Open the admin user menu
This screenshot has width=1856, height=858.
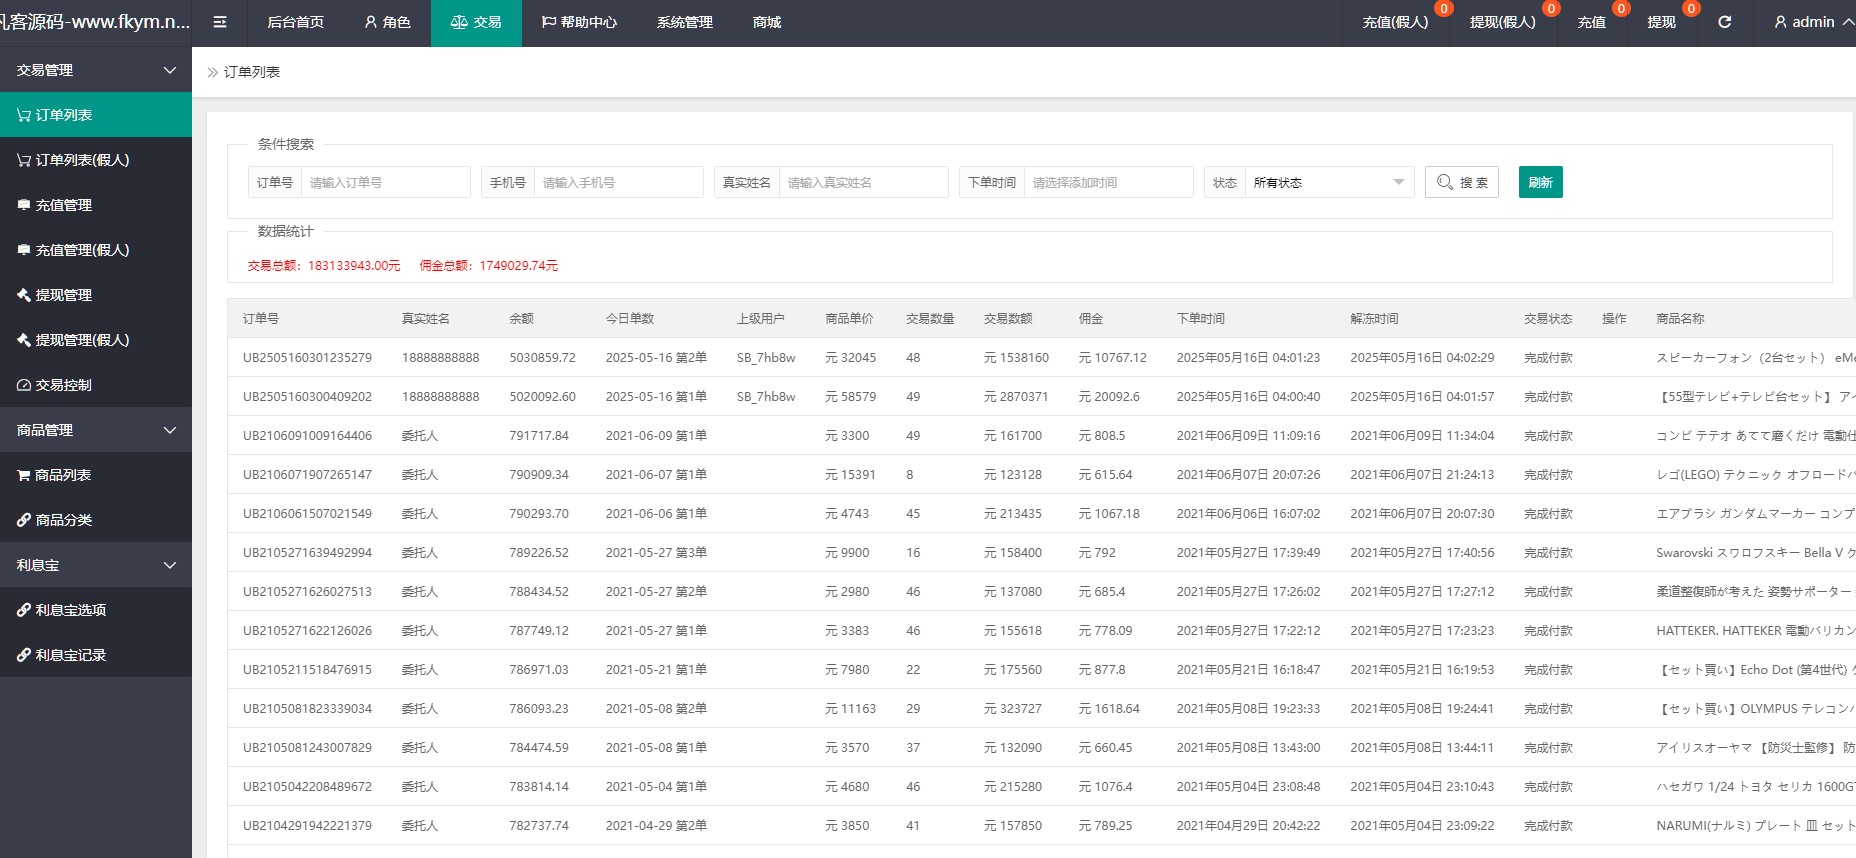[x=1814, y=22]
